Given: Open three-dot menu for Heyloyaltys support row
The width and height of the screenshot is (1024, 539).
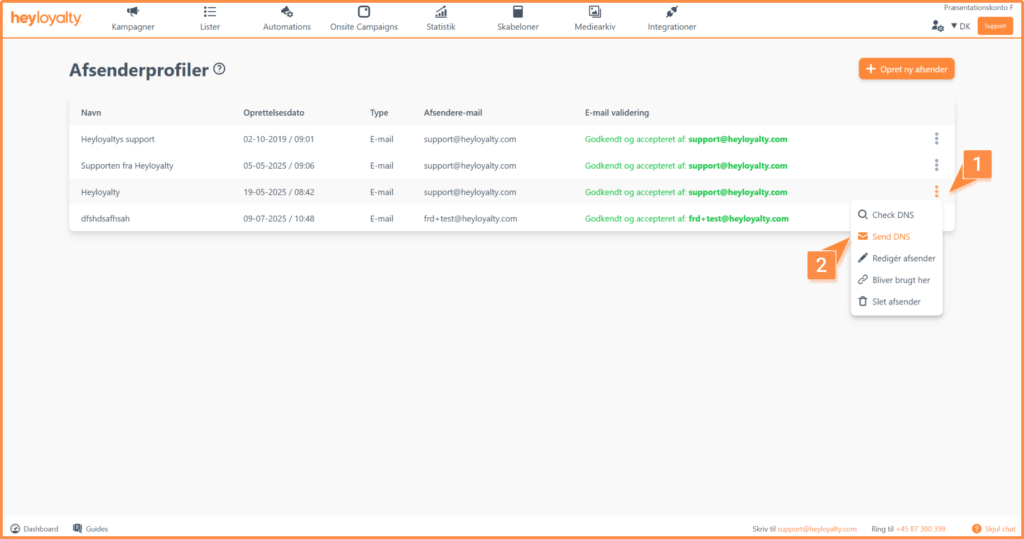Looking at the screenshot, I should 936,138.
